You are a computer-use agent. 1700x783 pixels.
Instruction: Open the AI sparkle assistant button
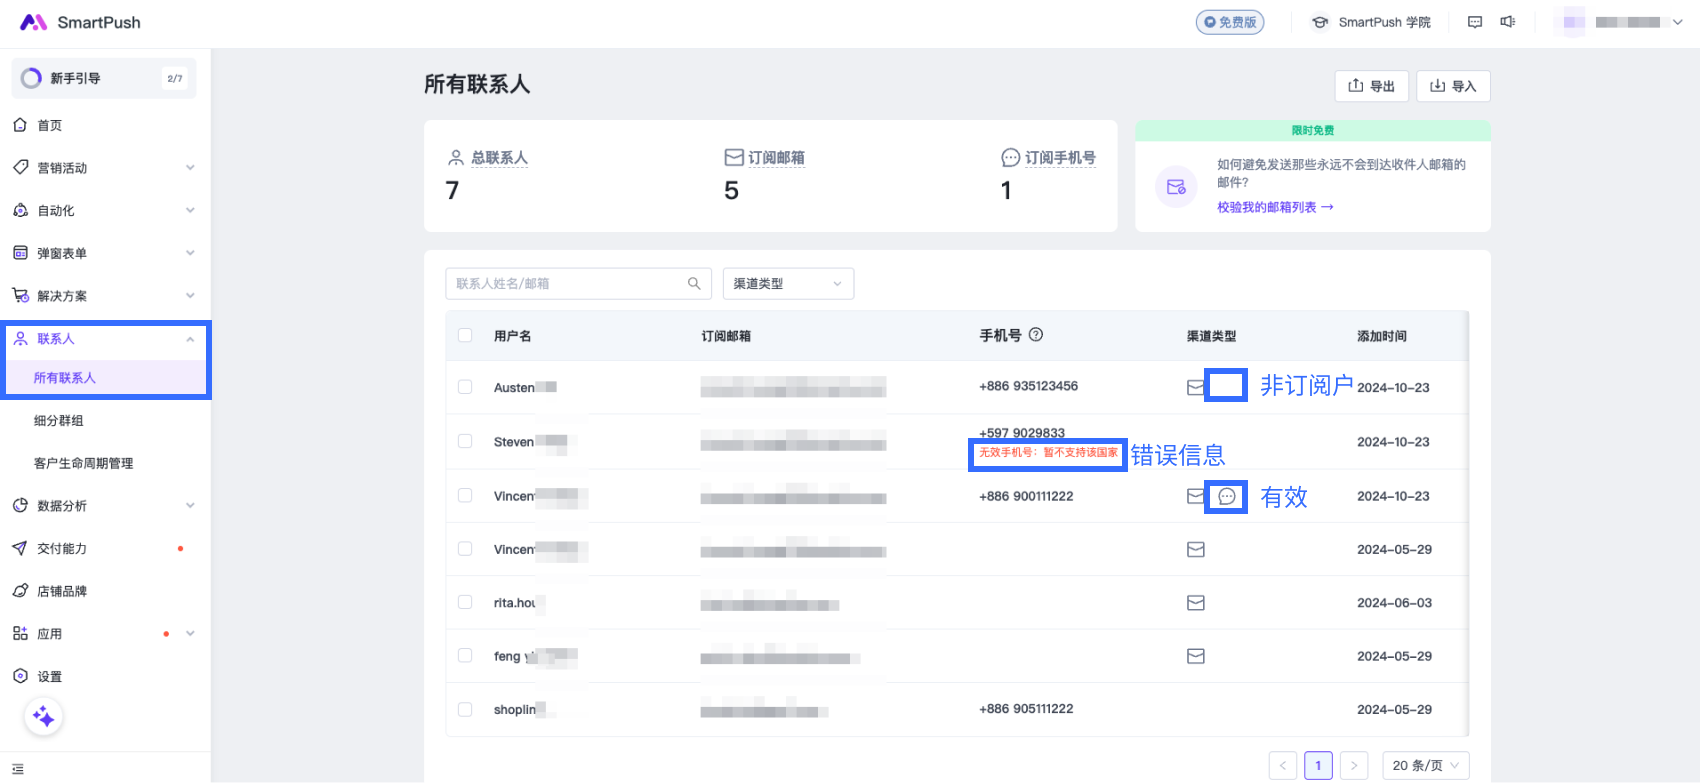[43, 717]
